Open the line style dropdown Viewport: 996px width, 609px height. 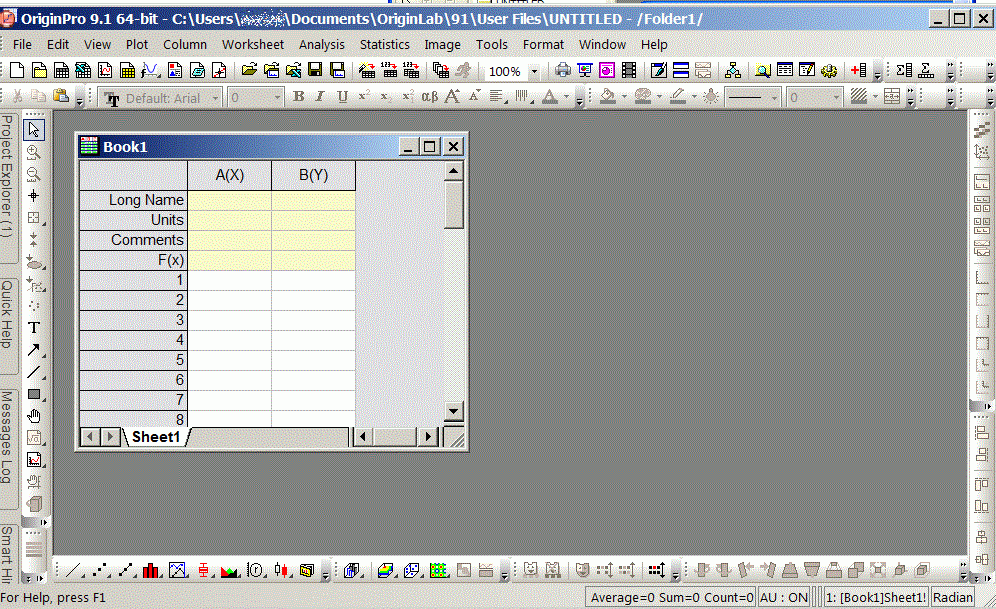(774, 97)
